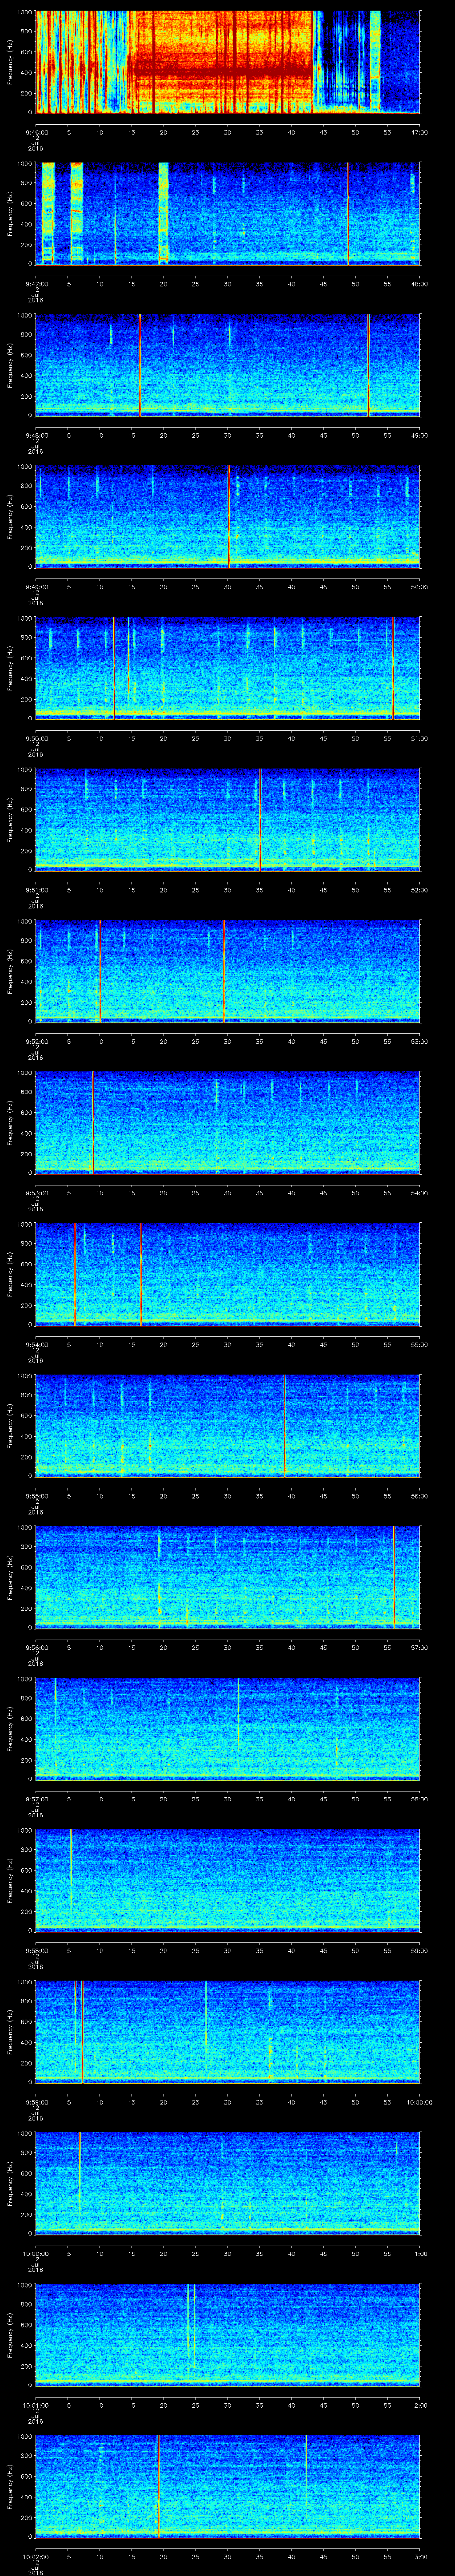Click the red spike near 52 seconds in 9:48:00 spectrogram
455x2576 pixels.
[x=368, y=365]
